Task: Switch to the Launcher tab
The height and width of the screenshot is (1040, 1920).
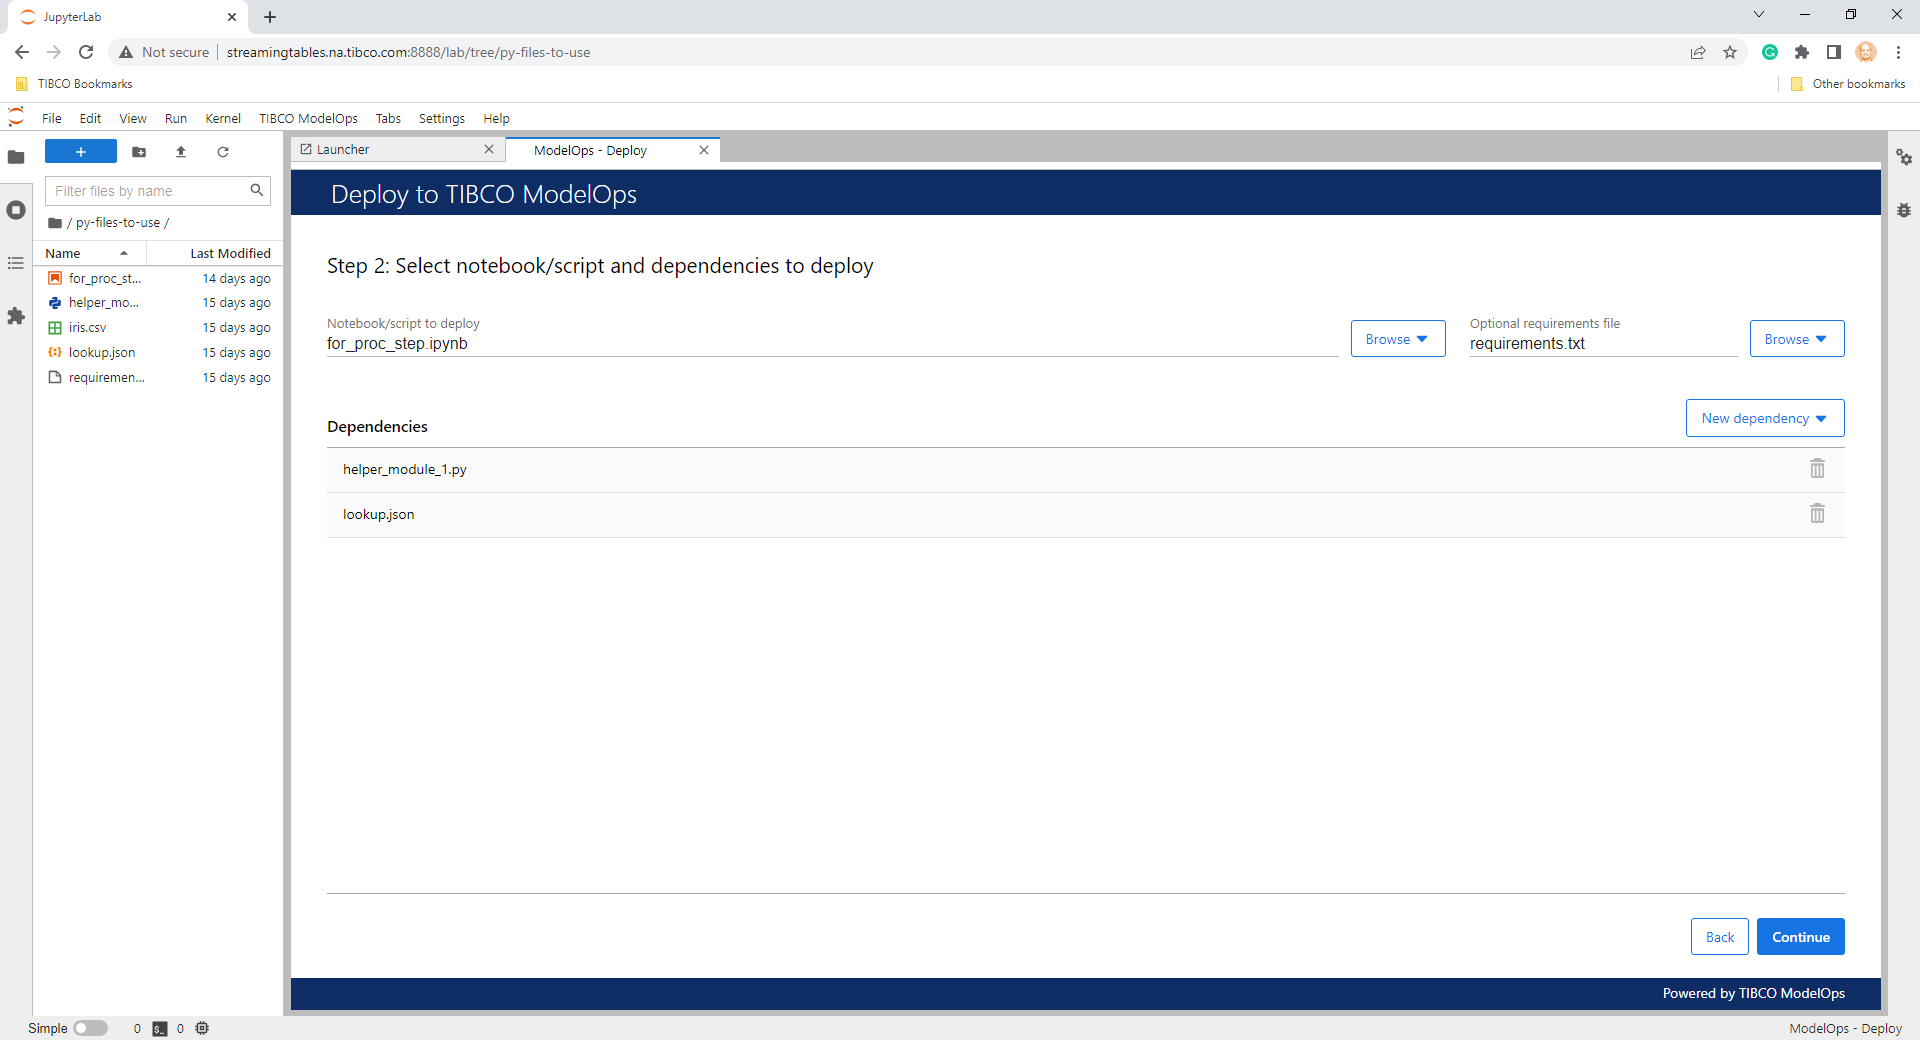Action: click(397, 149)
